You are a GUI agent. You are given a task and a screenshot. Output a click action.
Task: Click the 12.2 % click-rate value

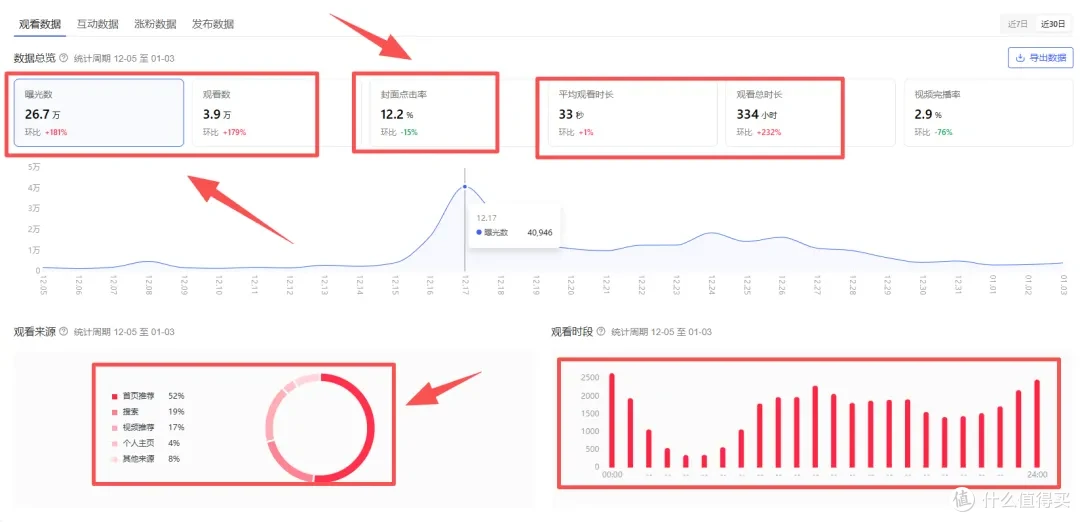point(397,114)
